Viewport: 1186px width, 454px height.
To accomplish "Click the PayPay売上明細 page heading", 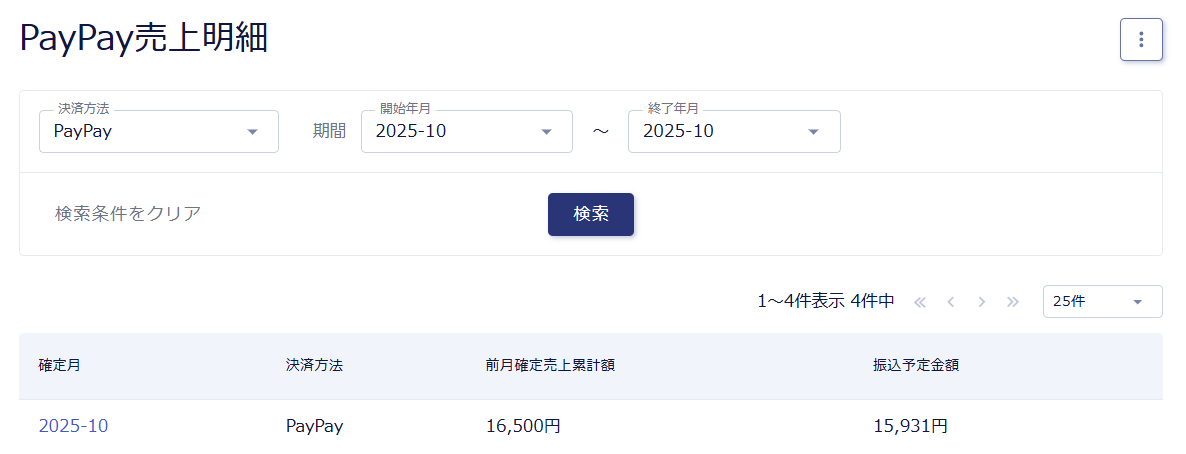I will (144, 39).
